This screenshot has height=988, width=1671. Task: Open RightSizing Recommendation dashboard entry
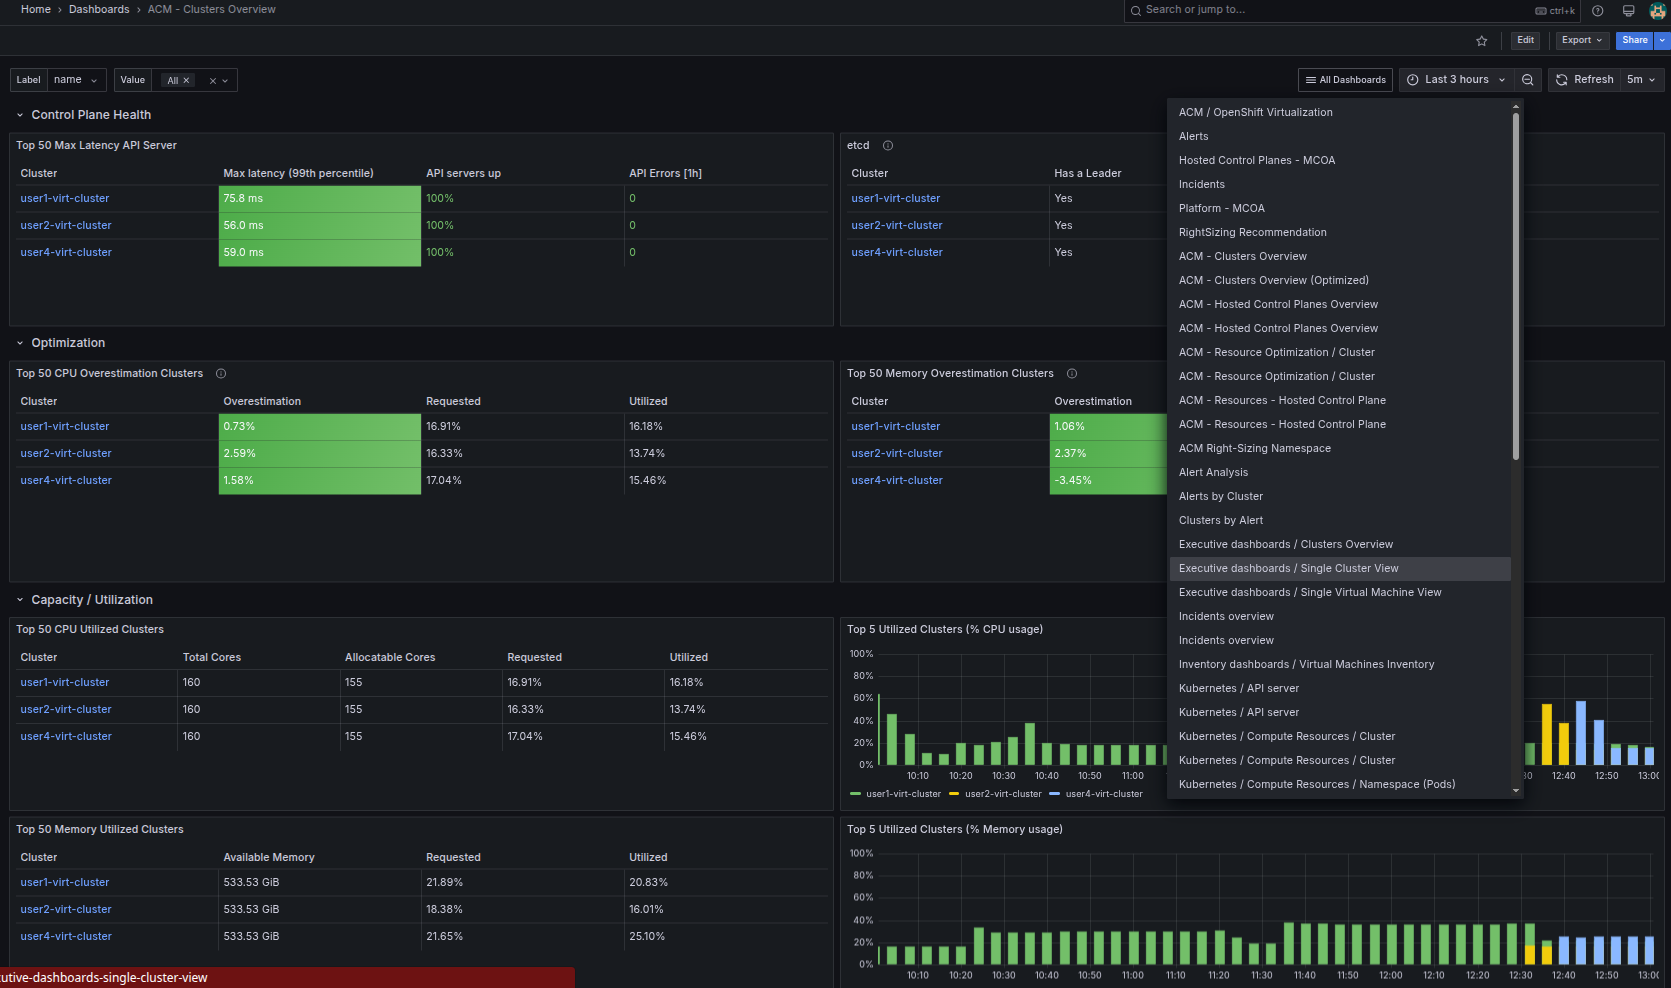pyautogui.click(x=1340, y=233)
